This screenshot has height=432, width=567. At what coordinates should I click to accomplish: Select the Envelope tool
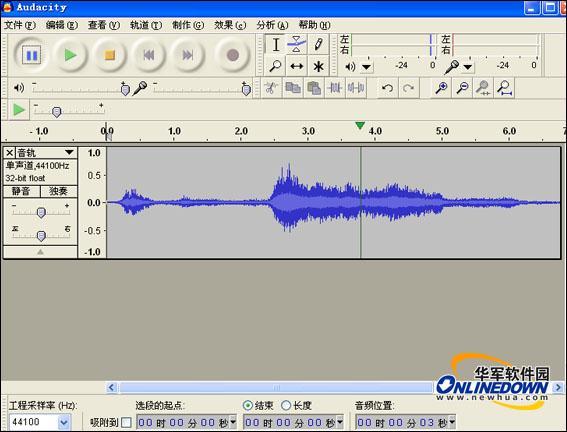tap(297, 45)
